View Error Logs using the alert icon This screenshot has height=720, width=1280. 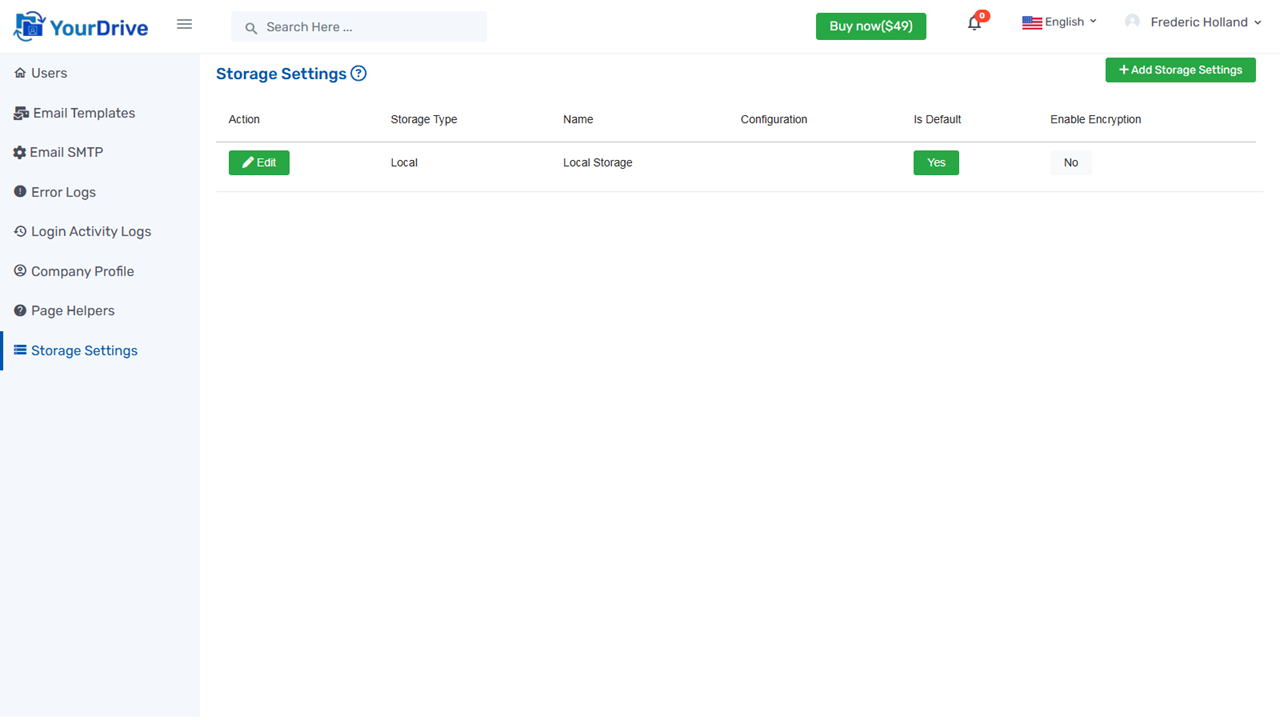pyautogui.click(x=19, y=191)
